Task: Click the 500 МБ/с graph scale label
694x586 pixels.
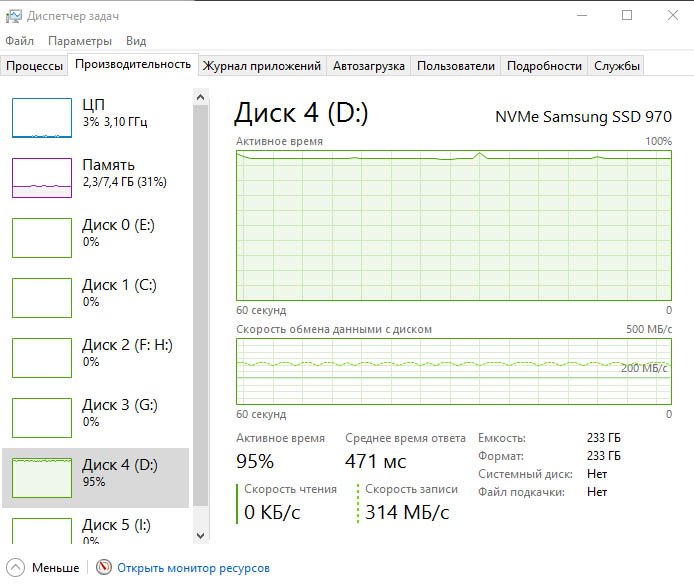Action: pos(649,329)
